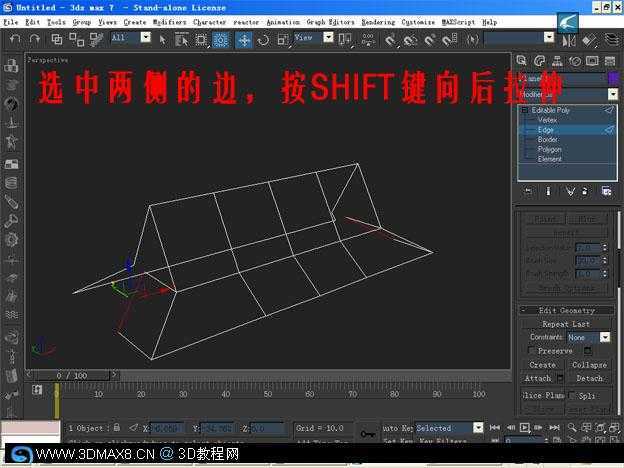Click the Pin Stack icon

pos(528,191)
